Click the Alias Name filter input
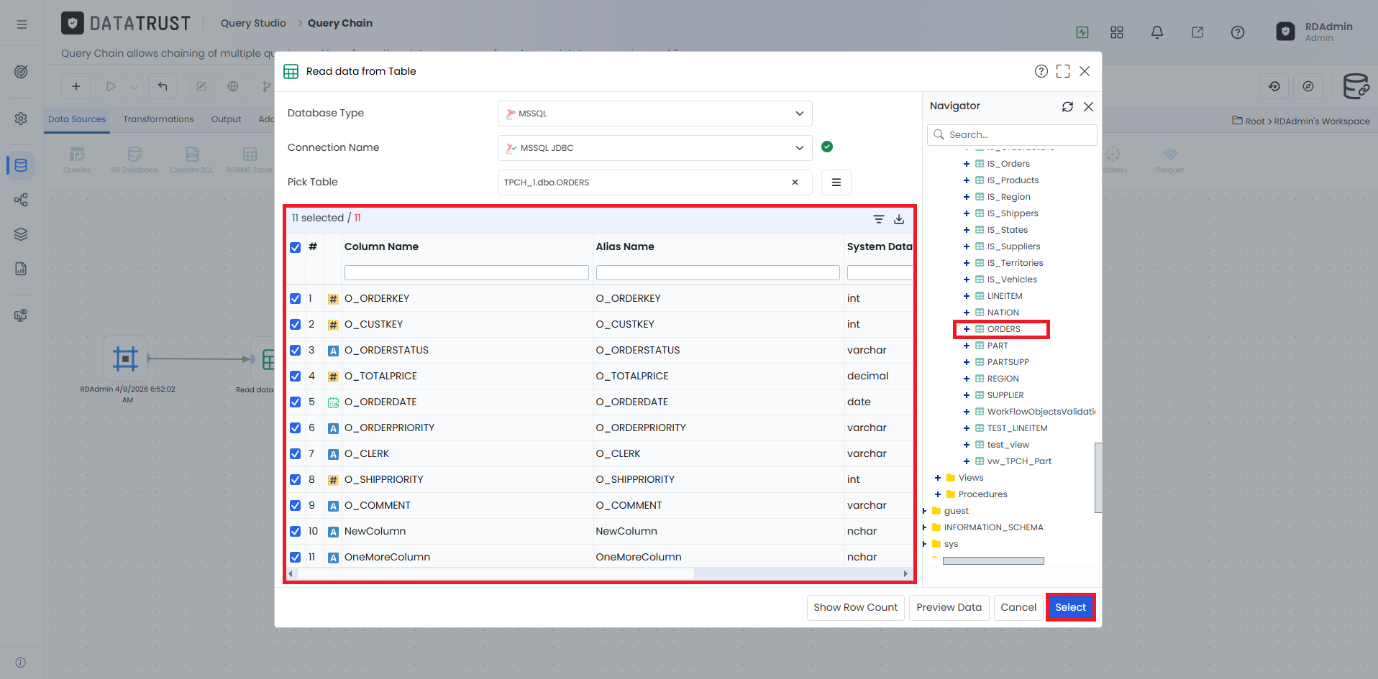Screen dimensions: 1378x679 tap(718, 272)
